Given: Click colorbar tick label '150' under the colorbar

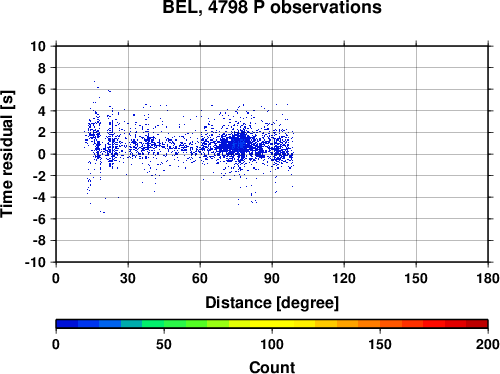Looking at the screenshot, I should click(380, 344).
